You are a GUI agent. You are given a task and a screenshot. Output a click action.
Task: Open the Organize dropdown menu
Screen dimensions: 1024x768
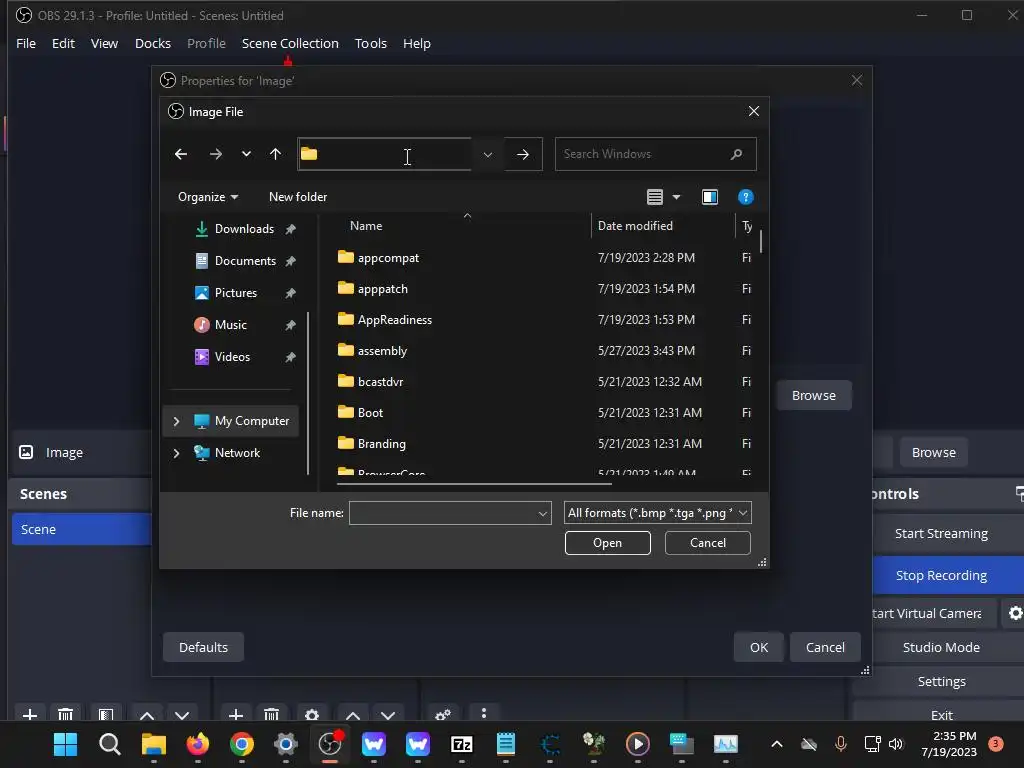[208, 197]
